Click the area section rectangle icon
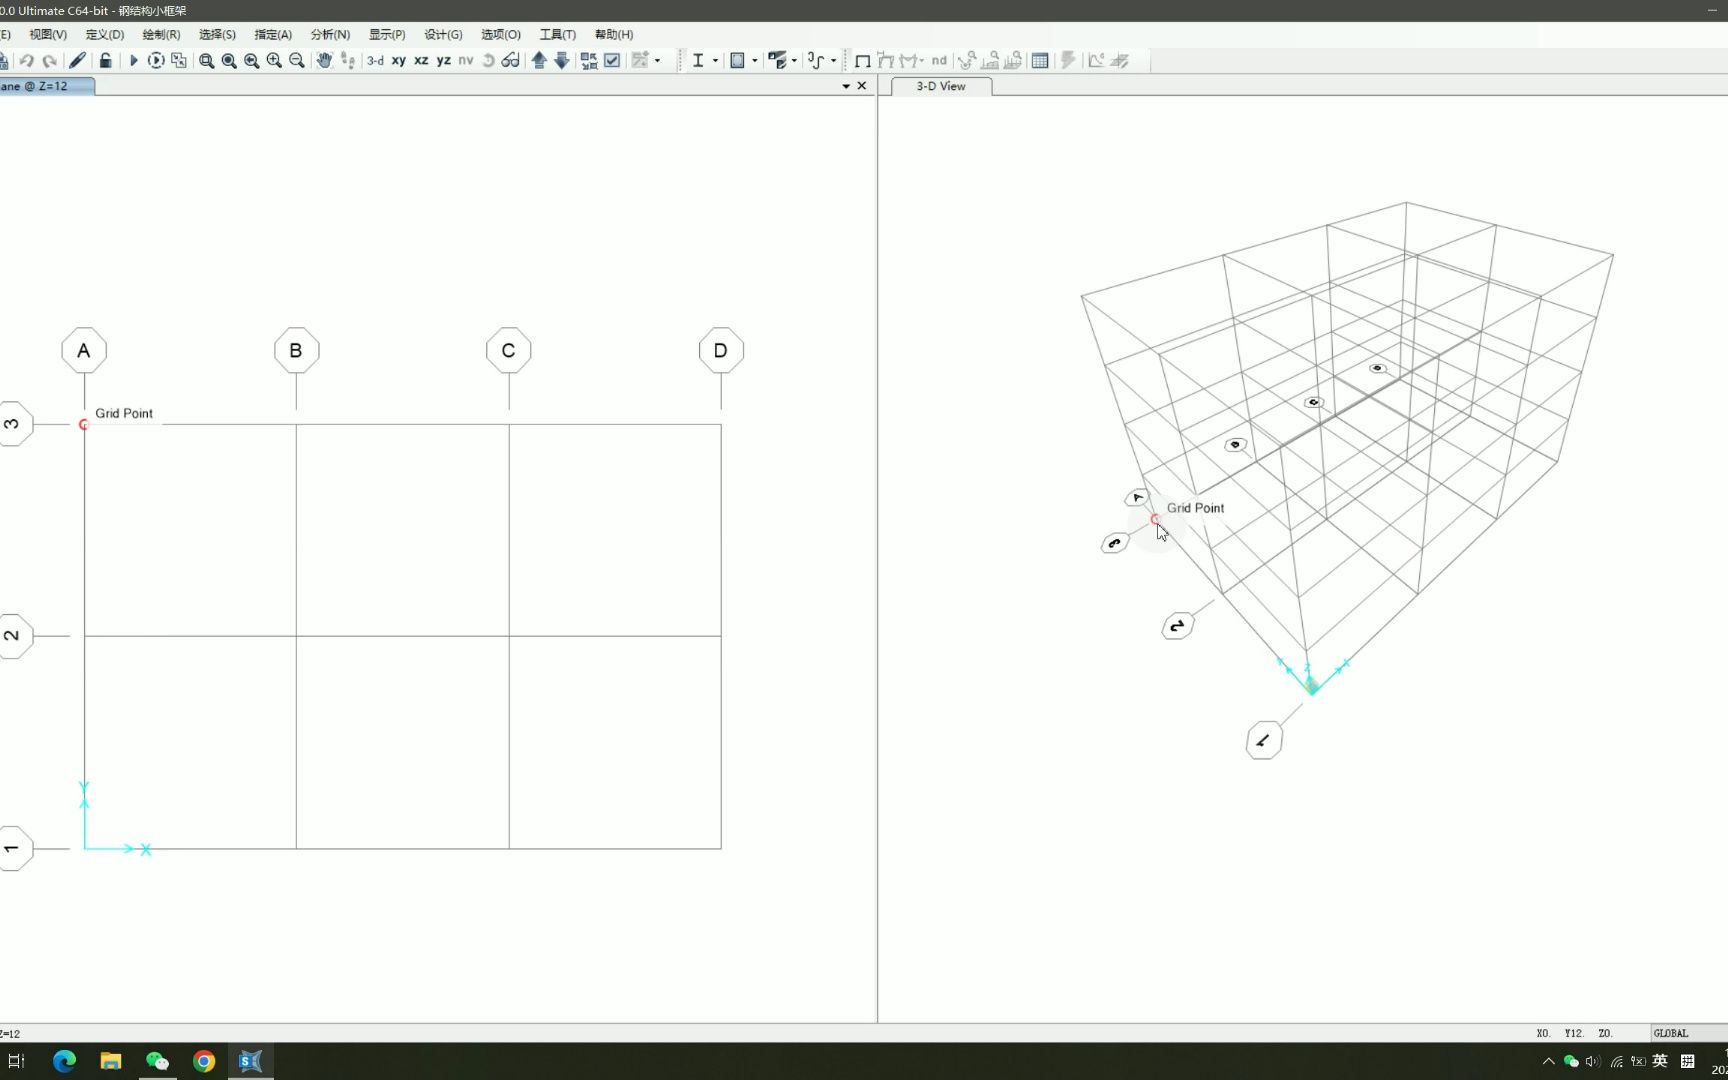The width and height of the screenshot is (1728, 1080). 738,61
